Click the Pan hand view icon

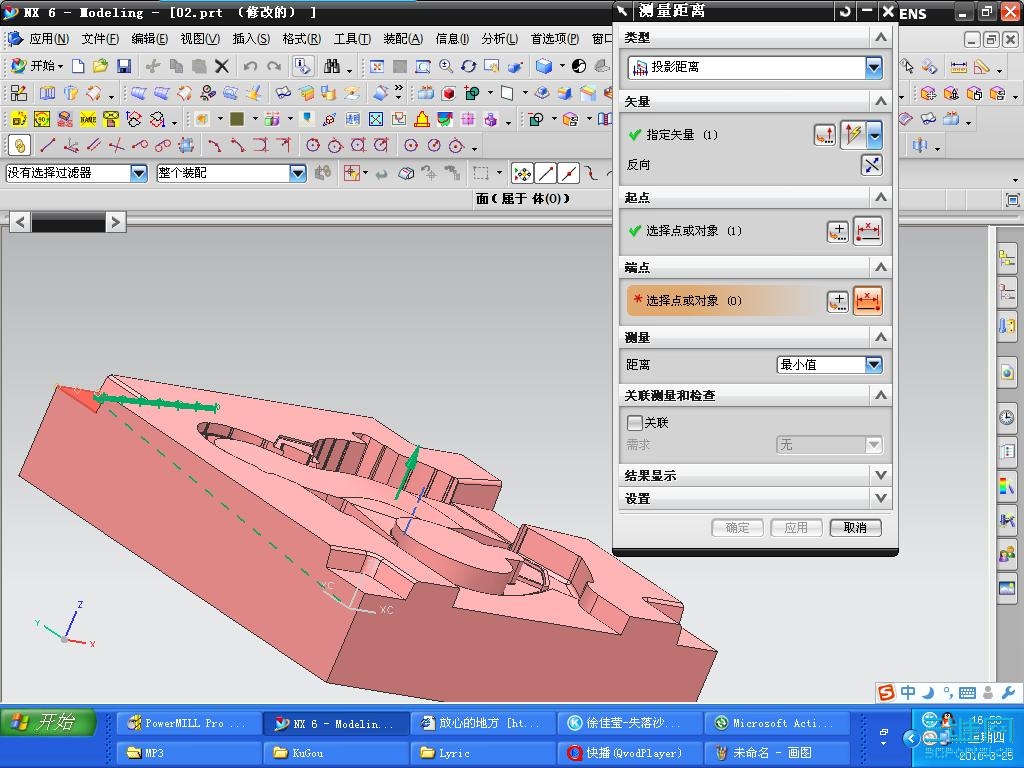point(492,66)
